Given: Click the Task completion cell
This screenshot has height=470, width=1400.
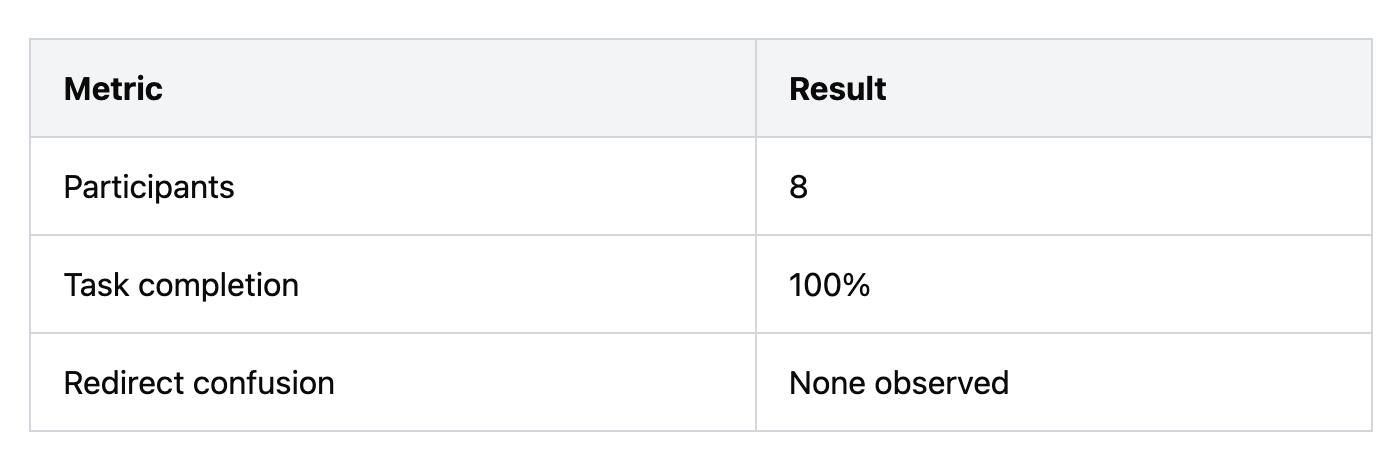Looking at the screenshot, I should coord(393,284).
